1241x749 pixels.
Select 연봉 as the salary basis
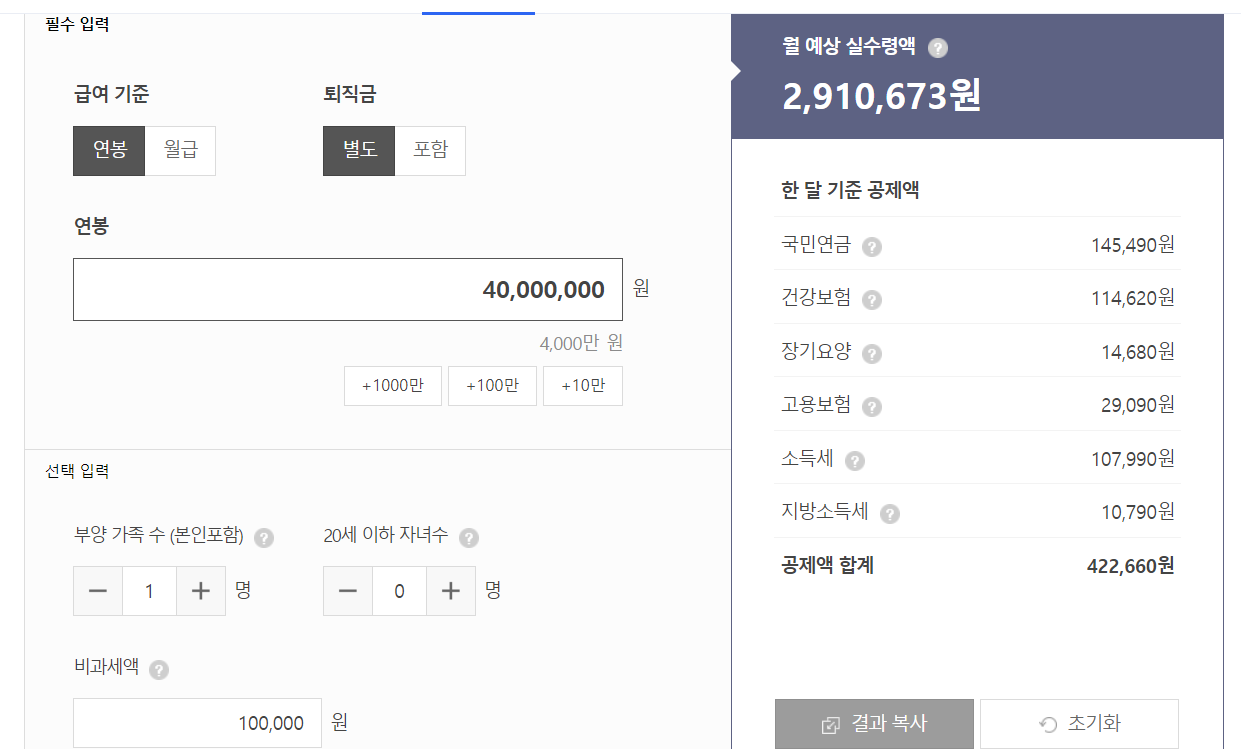pos(108,150)
